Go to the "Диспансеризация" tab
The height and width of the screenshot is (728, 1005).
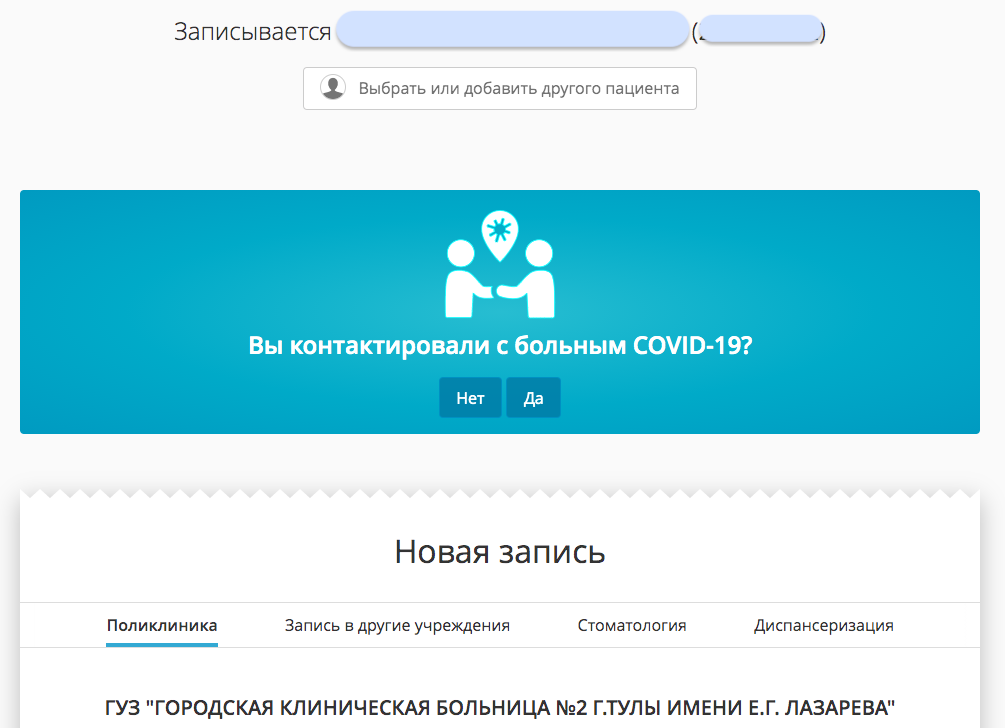point(823,626)
